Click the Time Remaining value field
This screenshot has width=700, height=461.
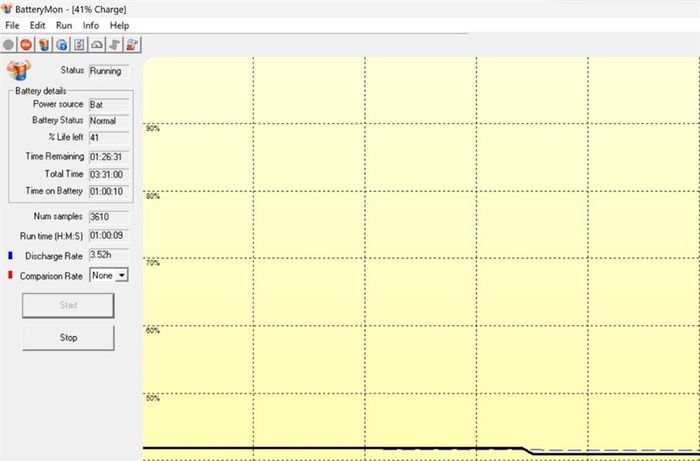[108, 156]
